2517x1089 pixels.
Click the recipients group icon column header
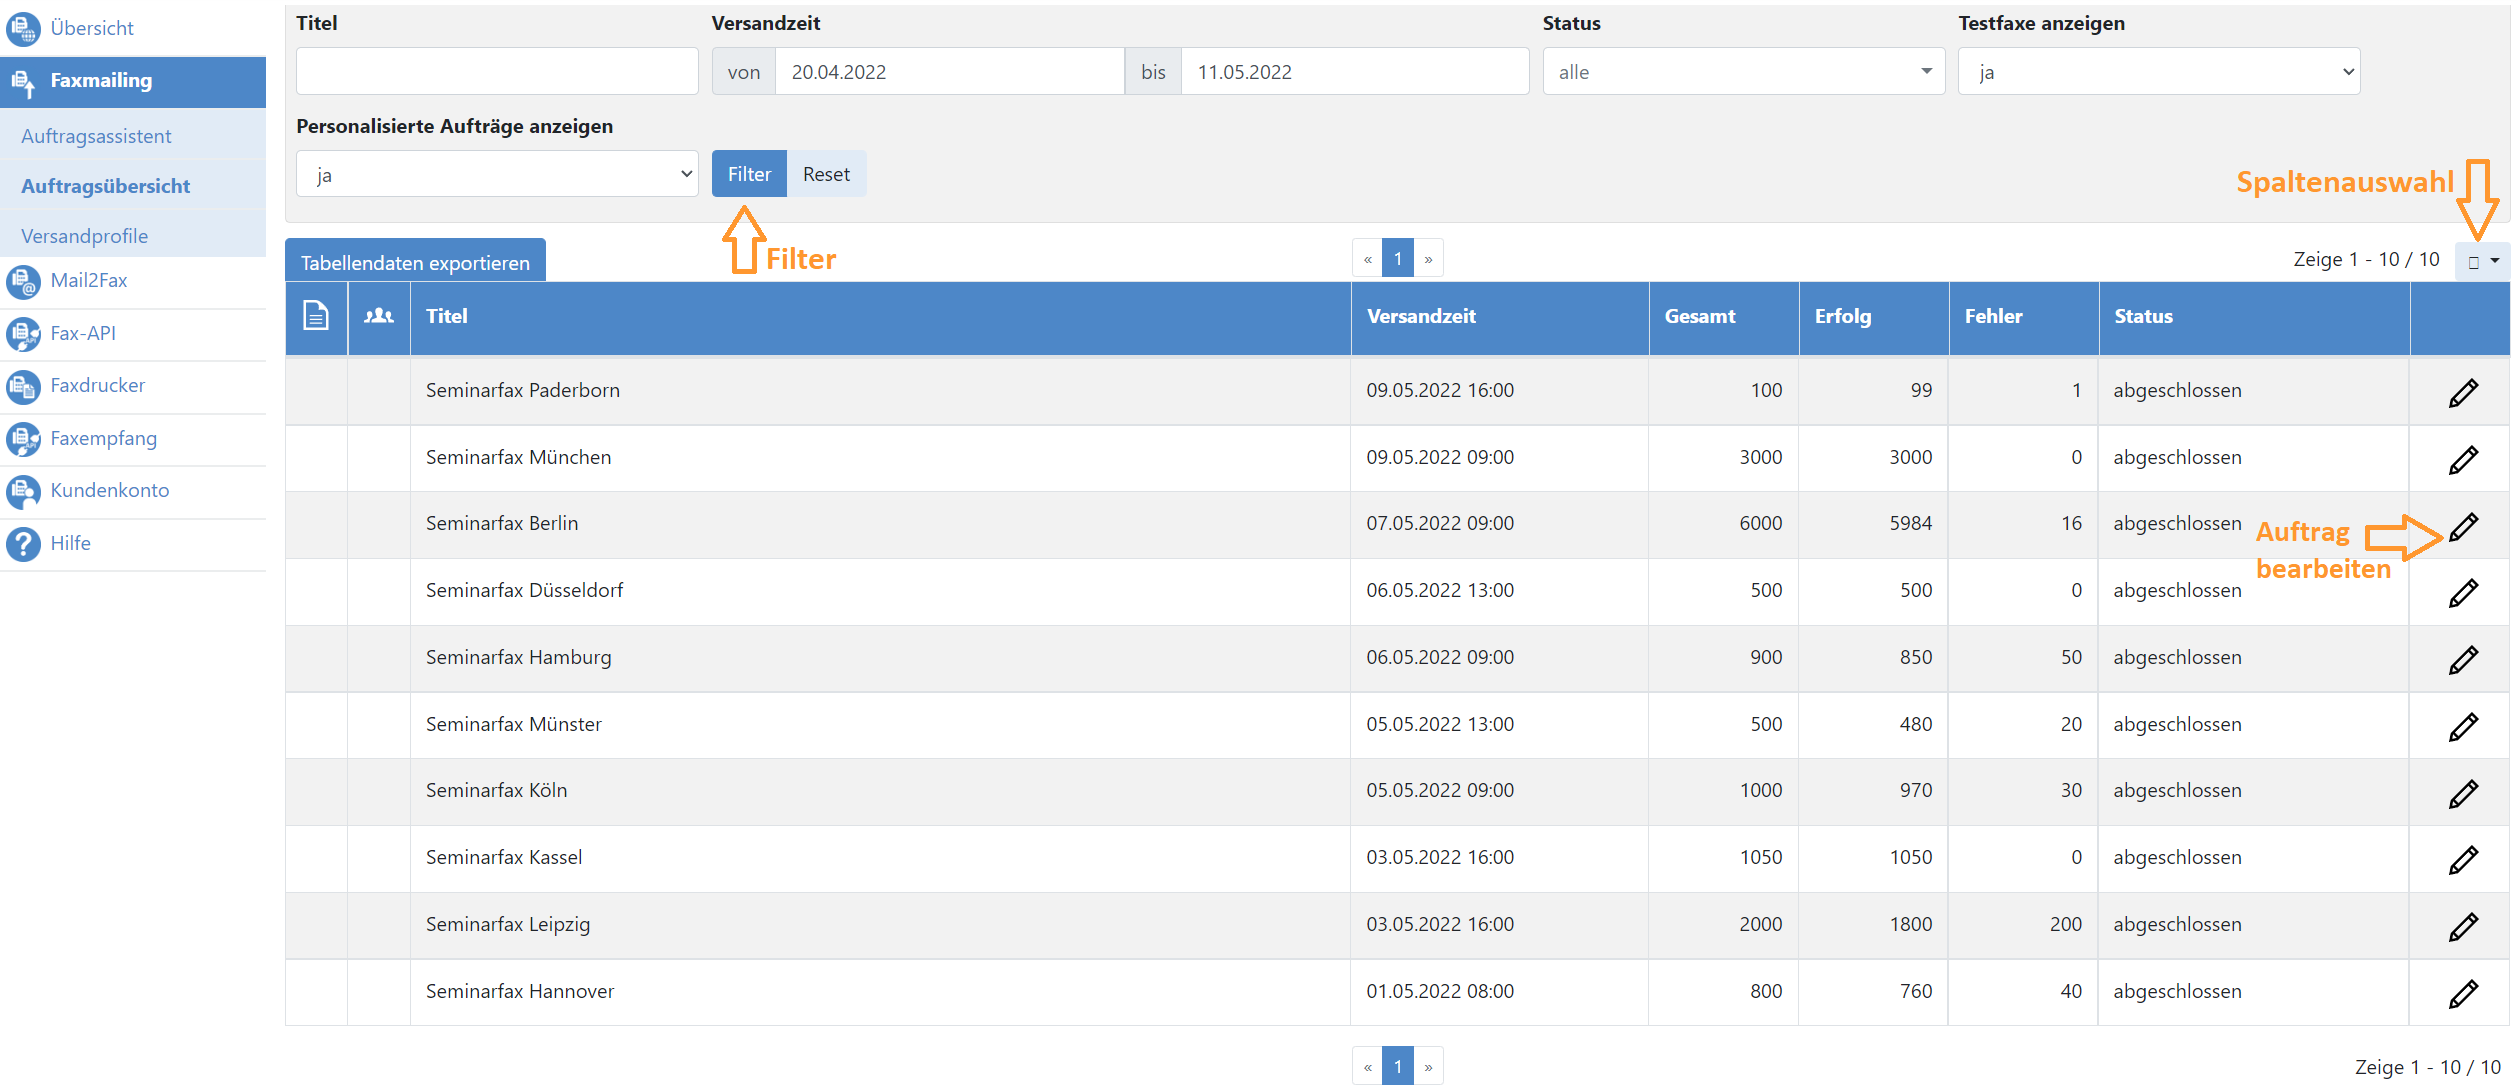click(379, 316)
